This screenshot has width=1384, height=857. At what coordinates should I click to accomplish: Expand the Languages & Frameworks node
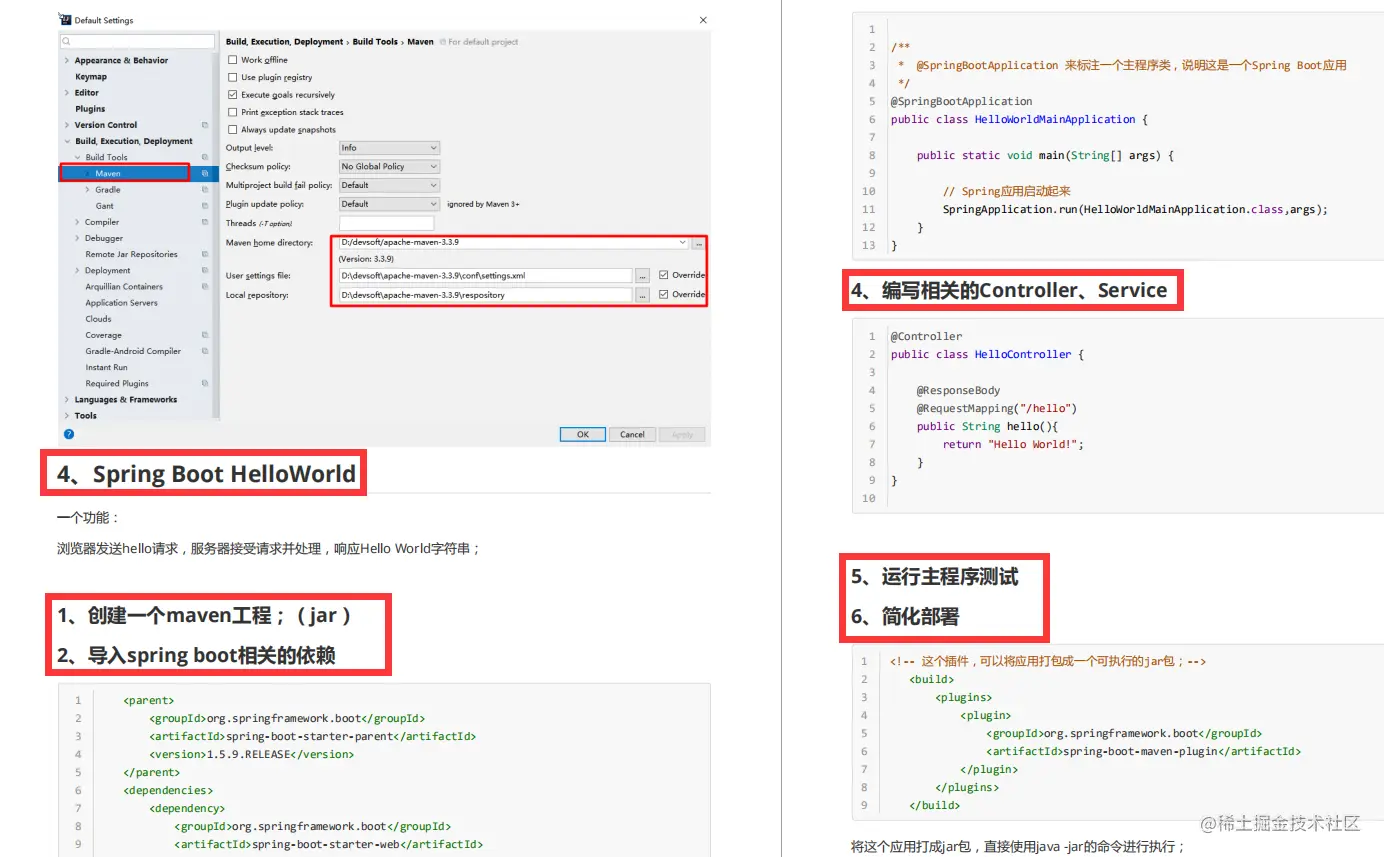pyautogui.click(x=67, y=399)
